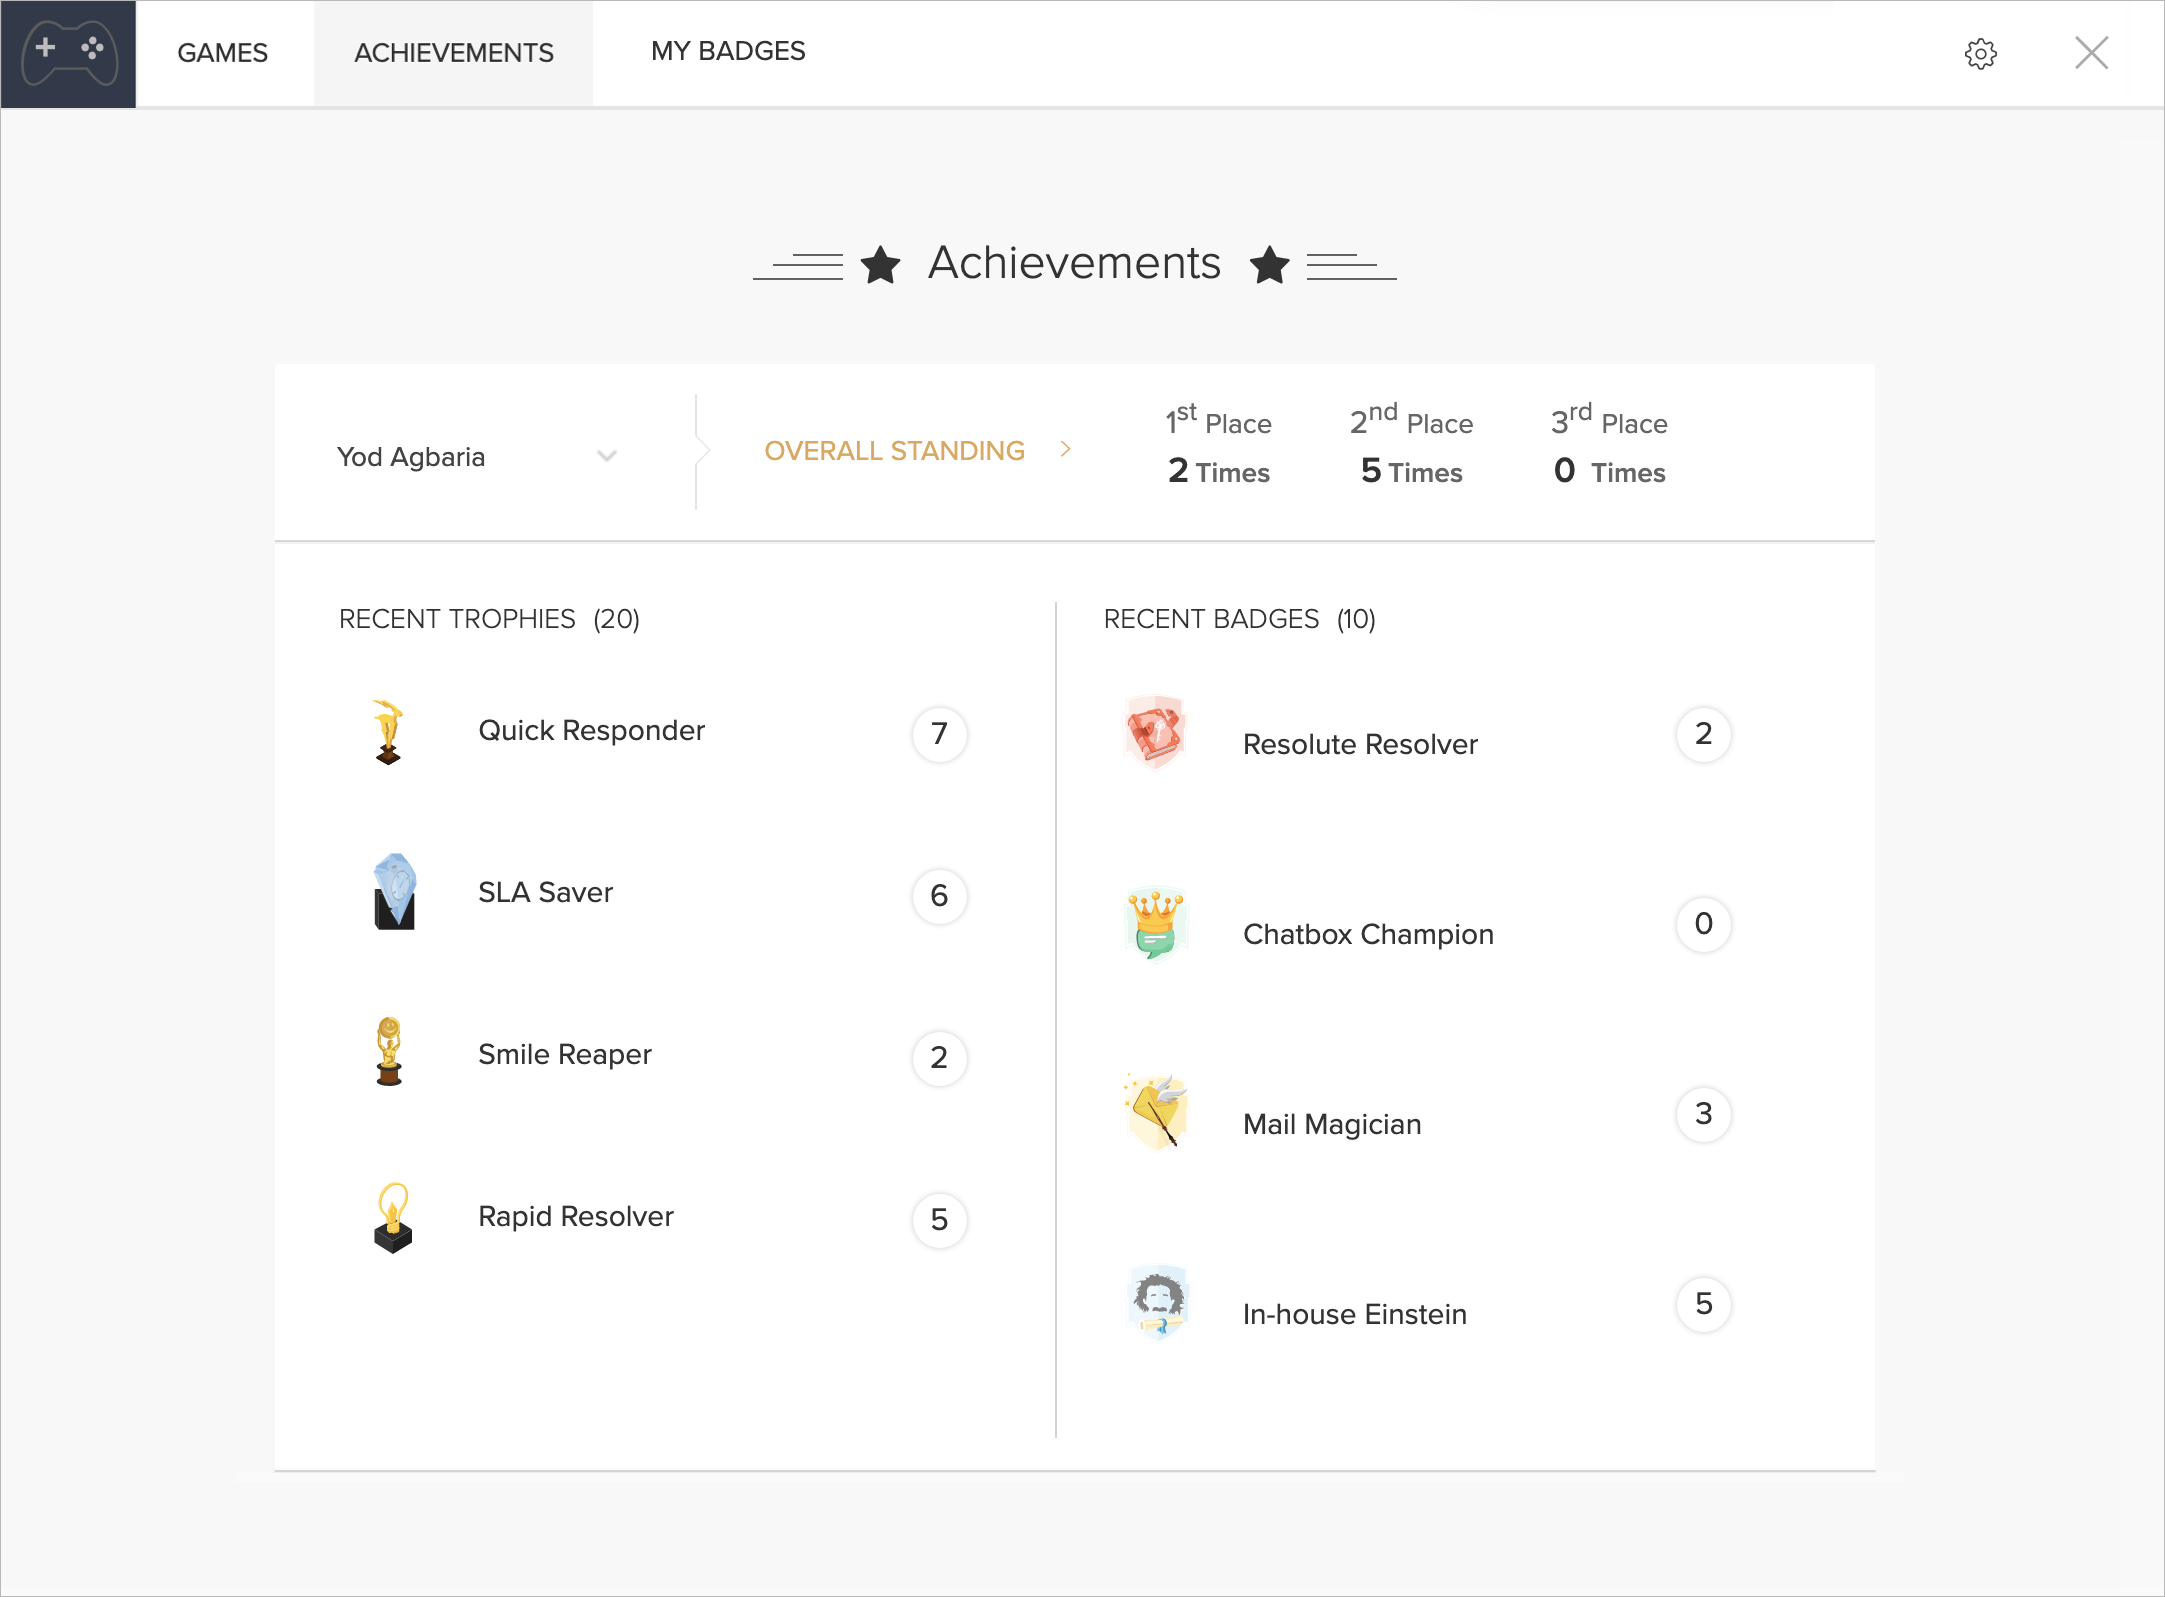This screenshot has width=2165, height=1597.
Task: Click the Recent Trophies (20) heading
Action: [489, 619]
